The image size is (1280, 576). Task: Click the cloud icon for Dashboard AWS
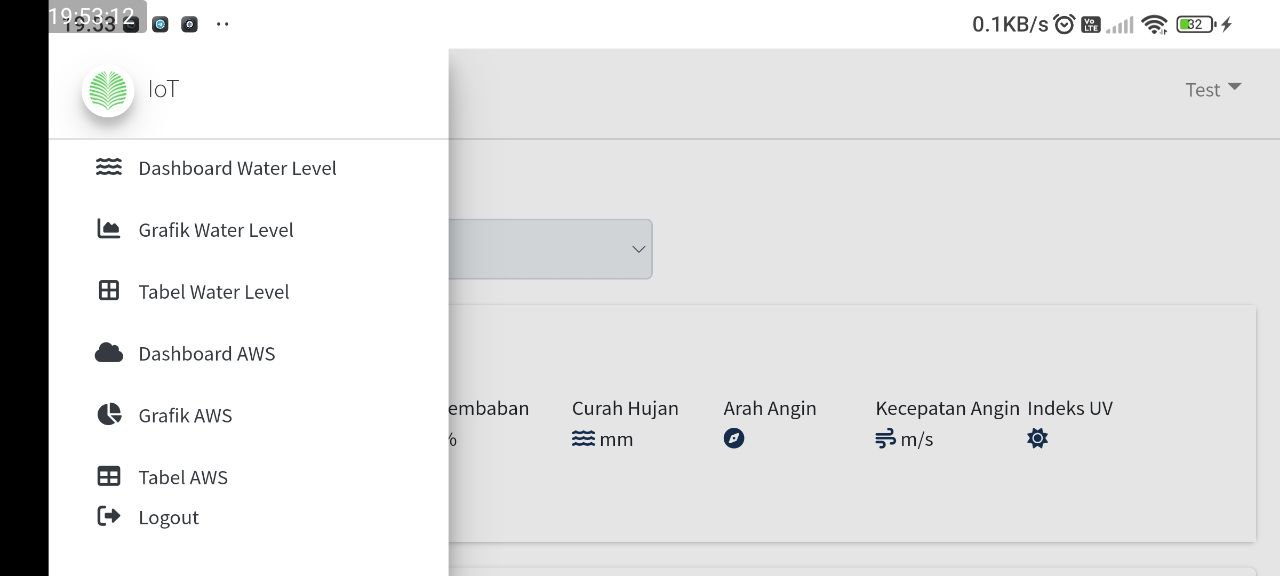coord(109,353)
